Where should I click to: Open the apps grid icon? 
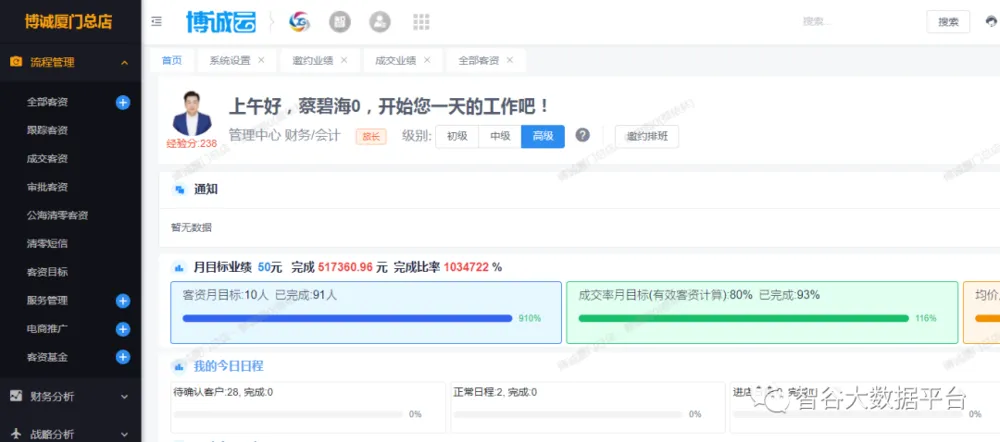click(x=421, y=21)
